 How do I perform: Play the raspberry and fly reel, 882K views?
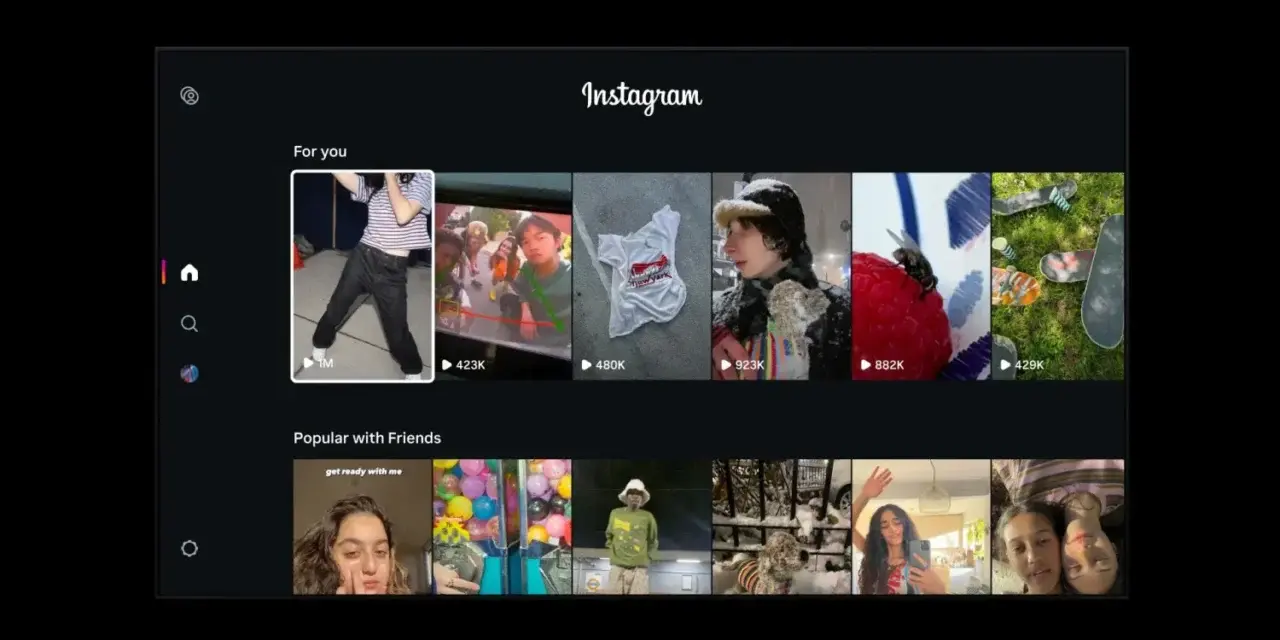coord(921,276)
